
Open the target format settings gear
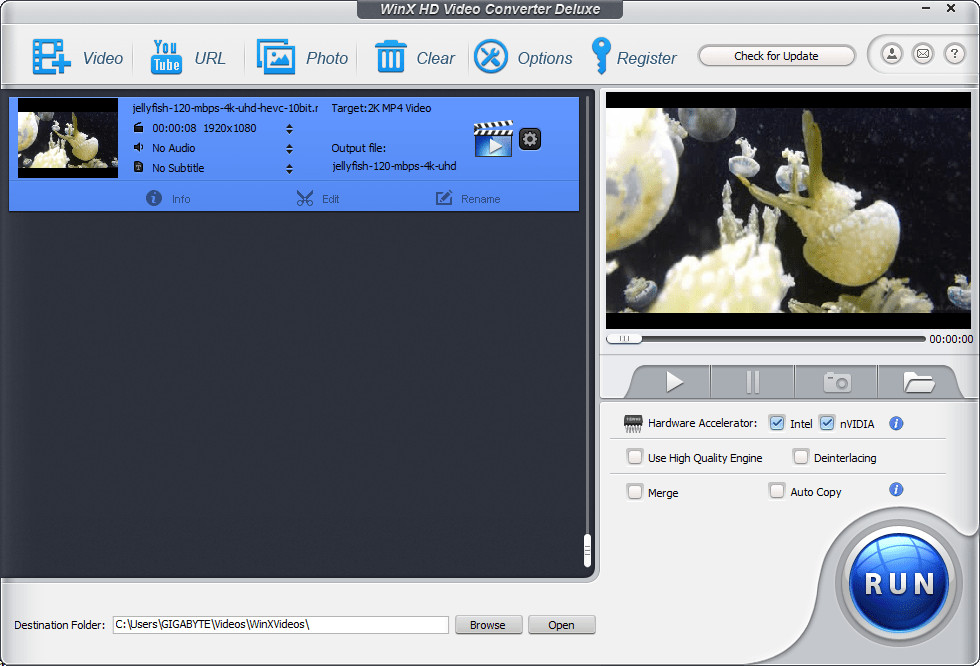pyautogui.click(x=529, y=139)
